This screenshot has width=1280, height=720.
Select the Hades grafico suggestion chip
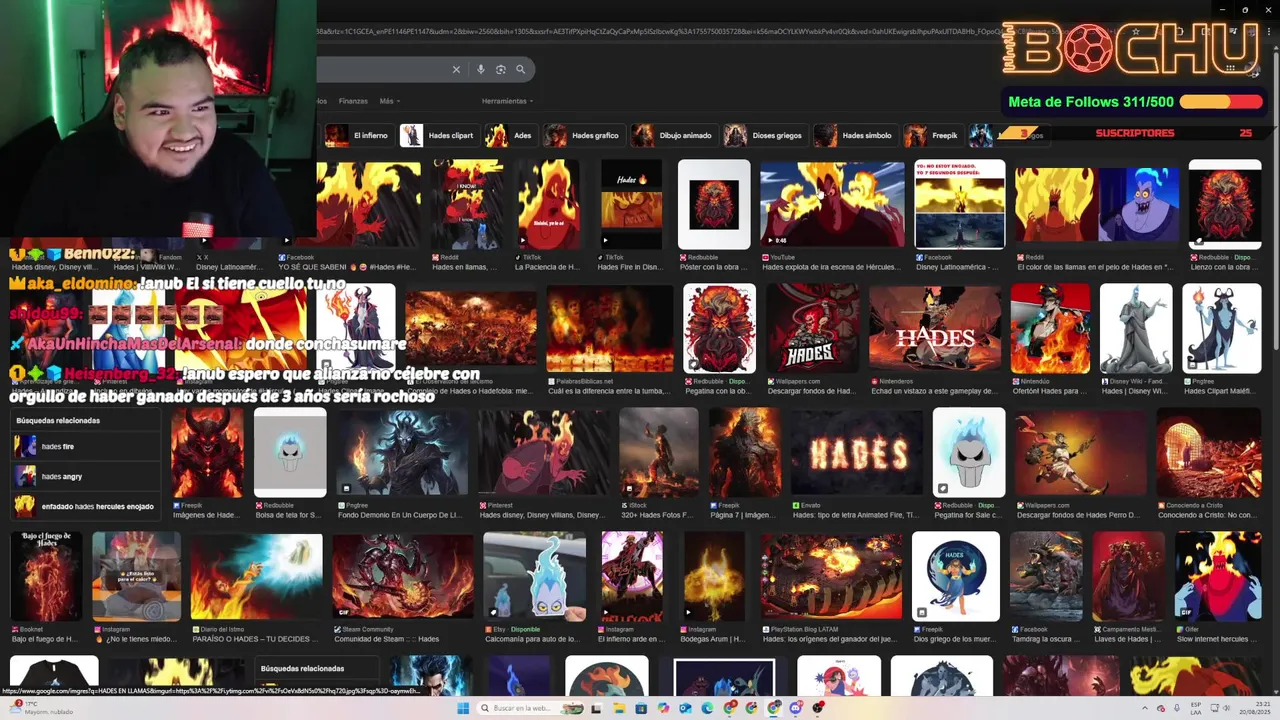583,135
